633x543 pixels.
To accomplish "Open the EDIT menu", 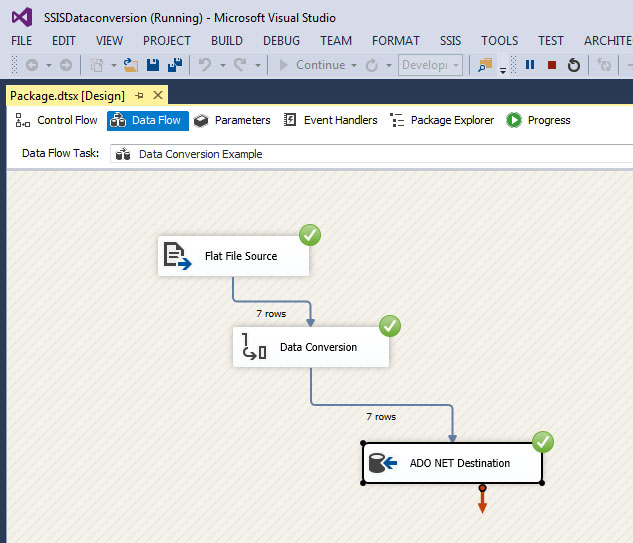I will tap(63, 41).
